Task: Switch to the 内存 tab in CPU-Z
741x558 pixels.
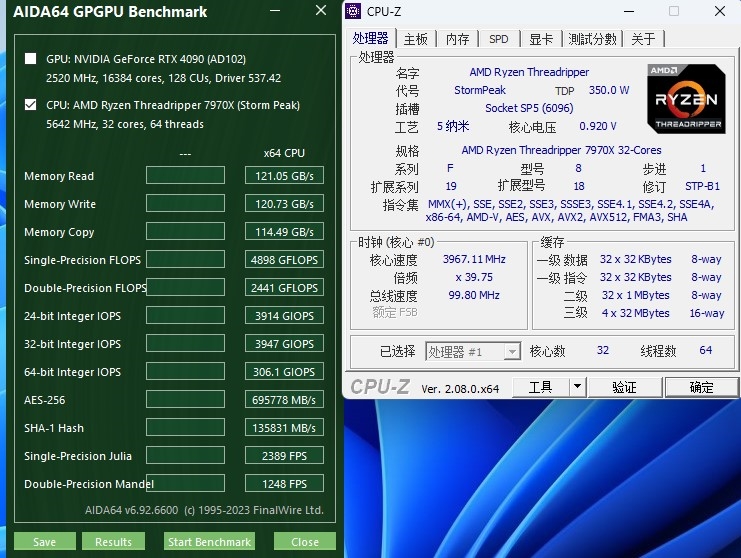Action: pos(457,39)
